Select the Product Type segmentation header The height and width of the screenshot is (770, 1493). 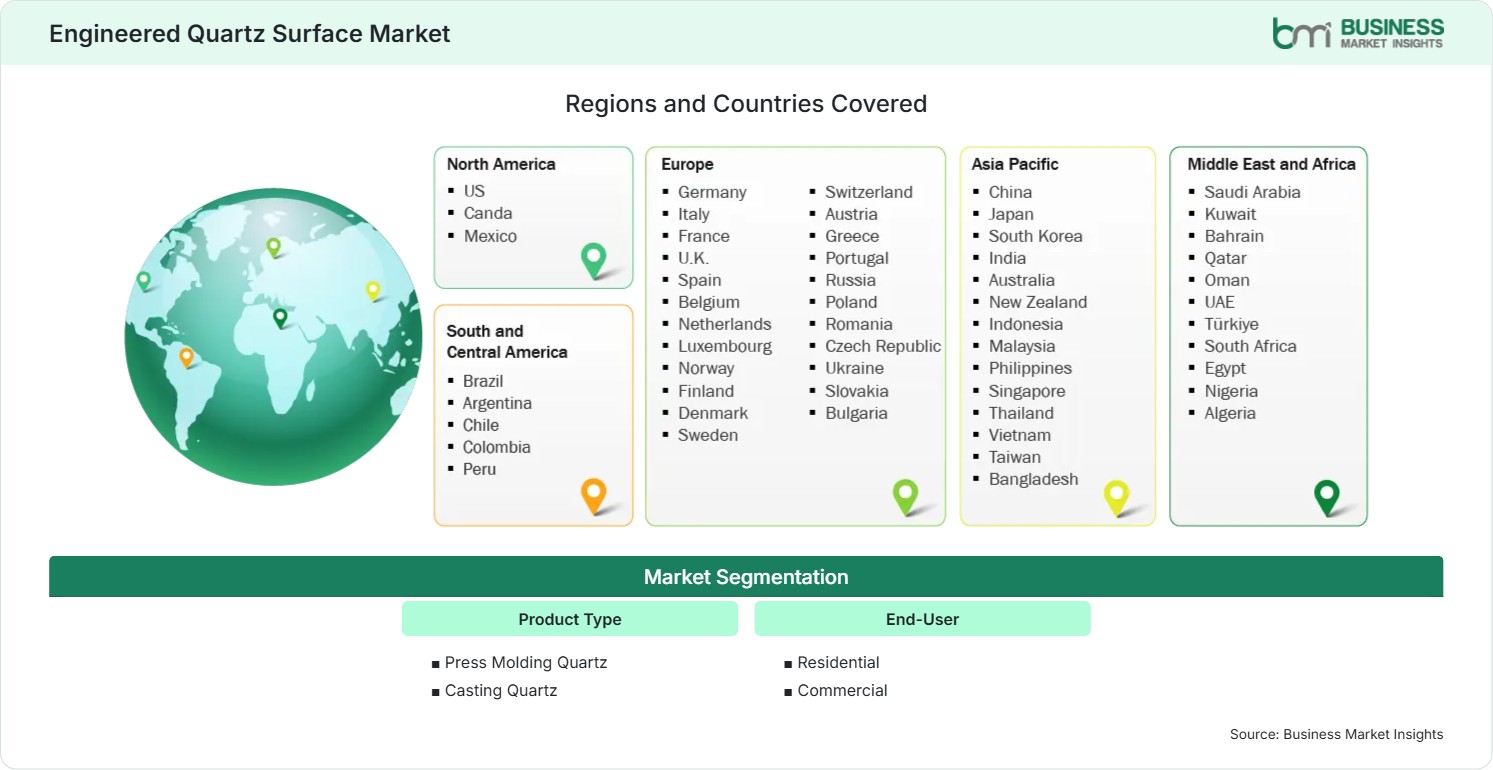(x=570, y=619)
